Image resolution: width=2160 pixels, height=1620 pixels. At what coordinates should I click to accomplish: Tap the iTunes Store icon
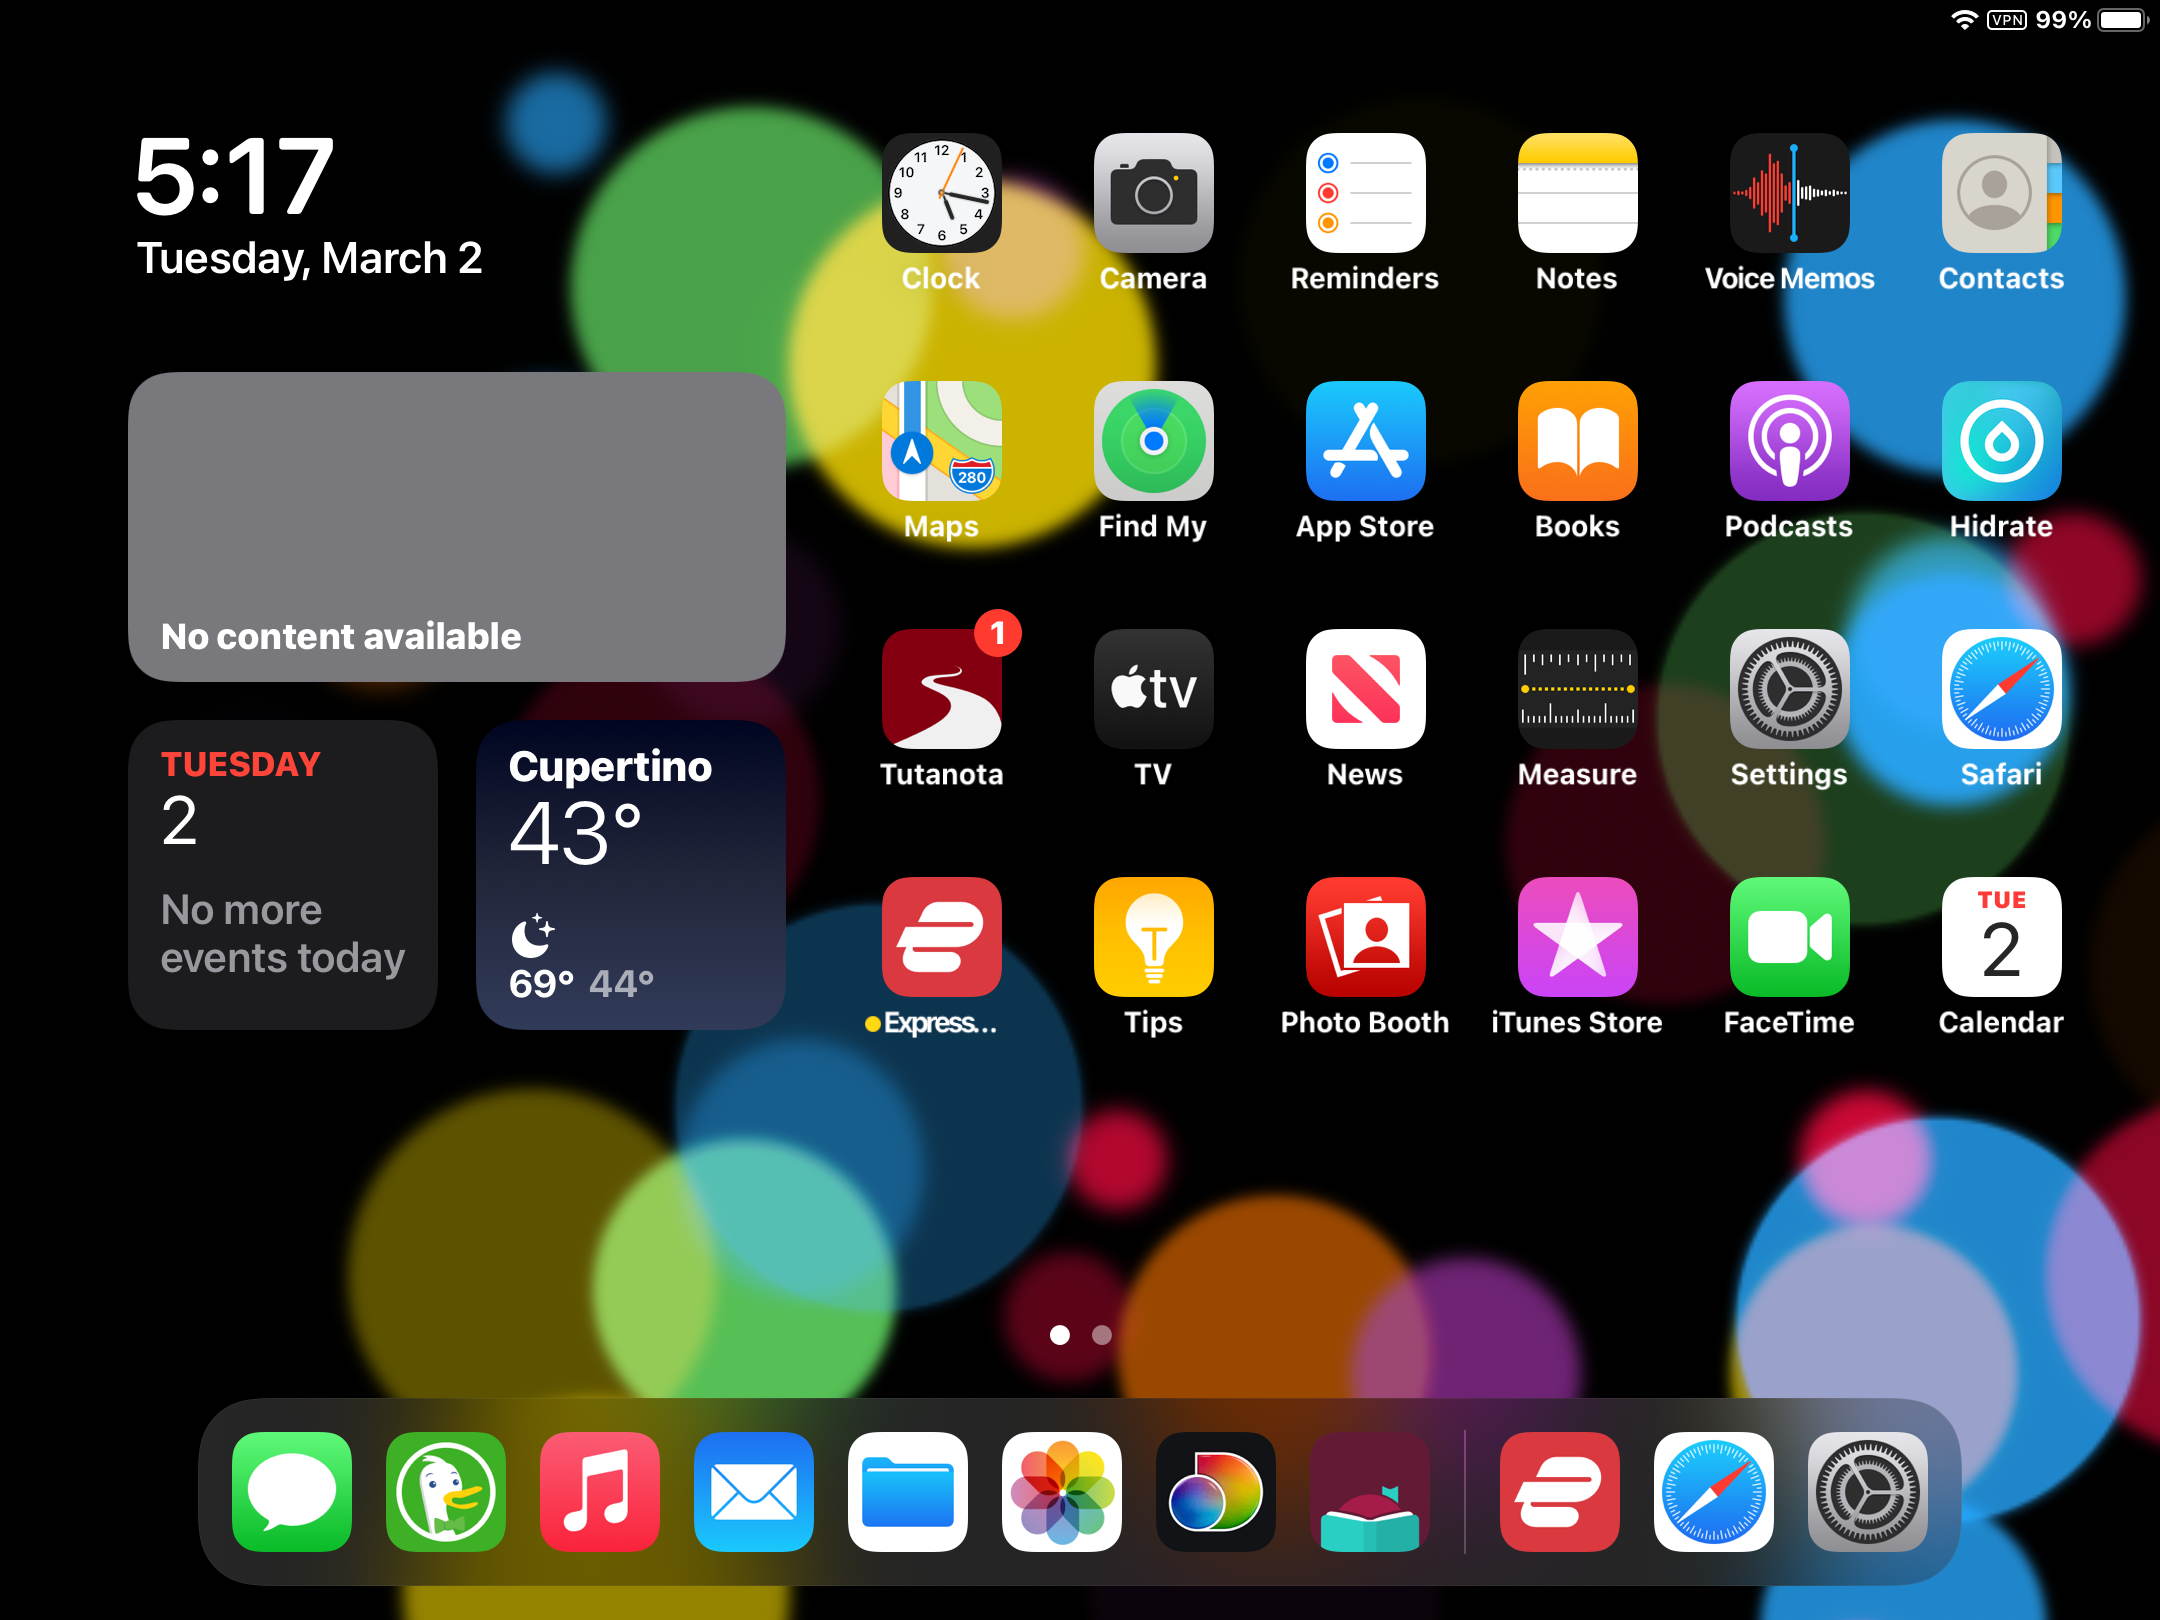[x=1577, y=937]
